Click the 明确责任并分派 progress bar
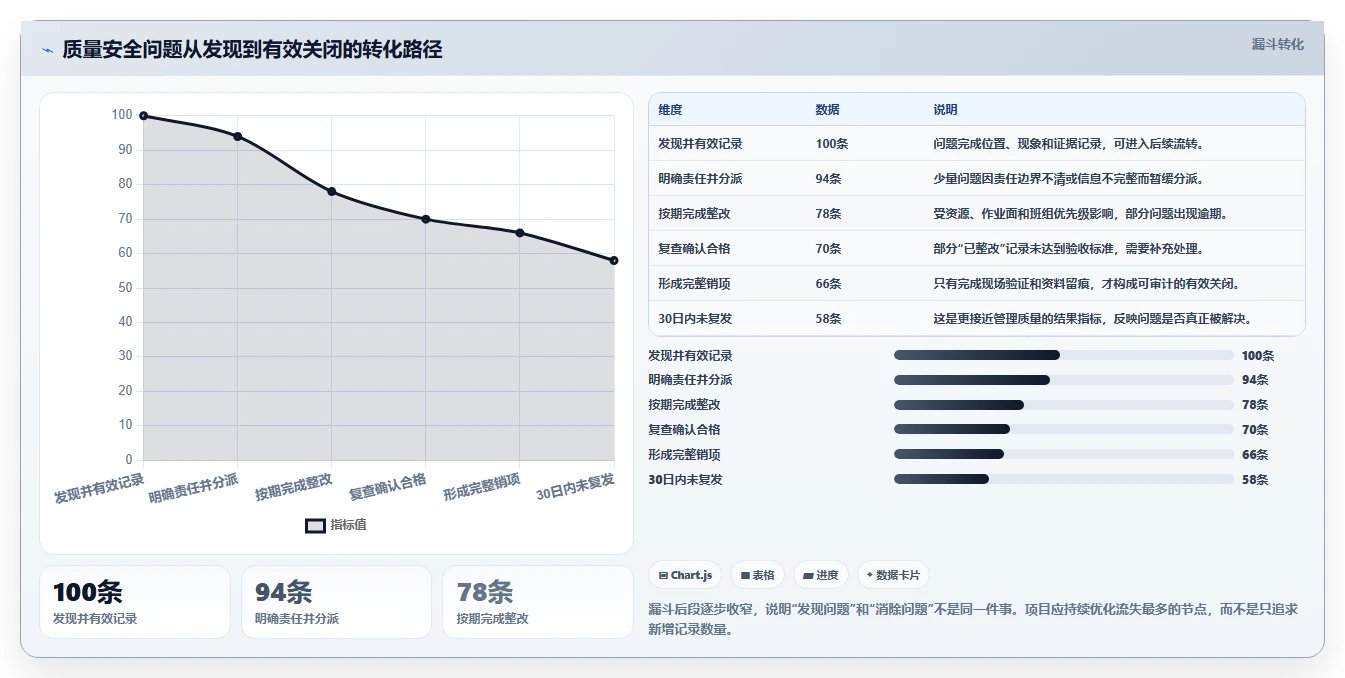This screenshot has height=678, width=1345. coord(1064,380)
